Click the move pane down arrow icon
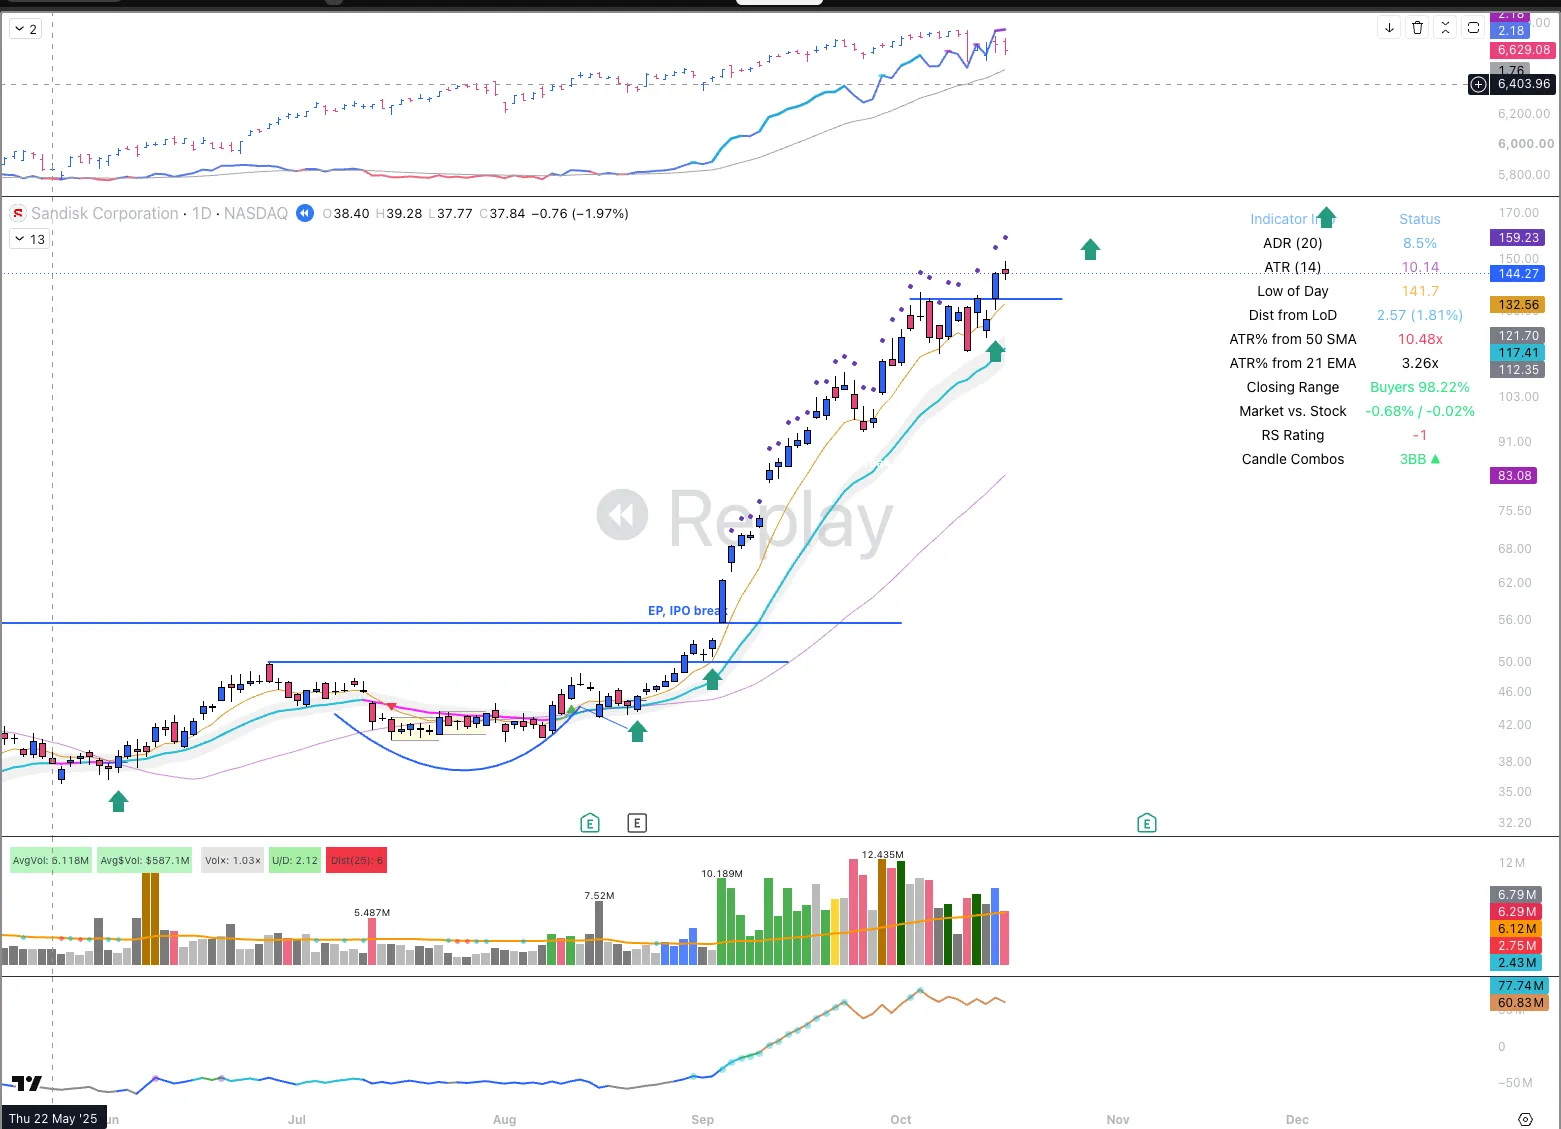 (x=1389, y=28)
